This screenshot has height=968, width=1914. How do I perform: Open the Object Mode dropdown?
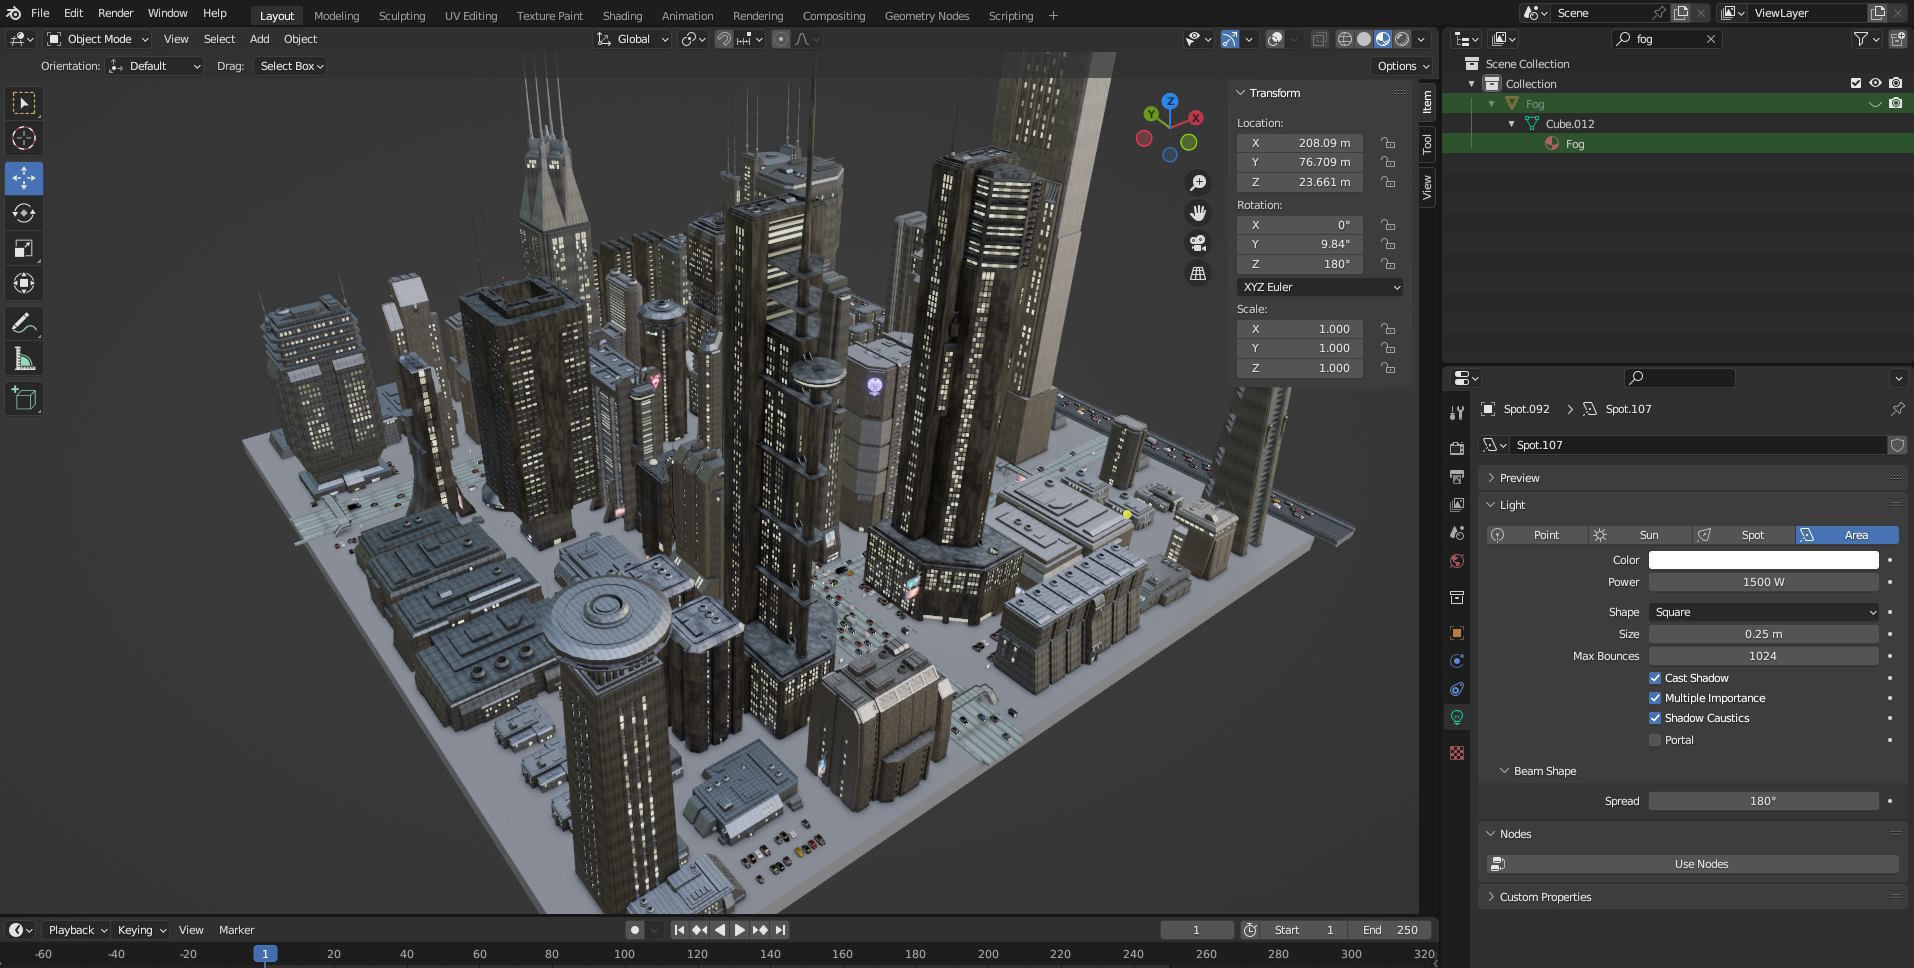coord(97,39)
